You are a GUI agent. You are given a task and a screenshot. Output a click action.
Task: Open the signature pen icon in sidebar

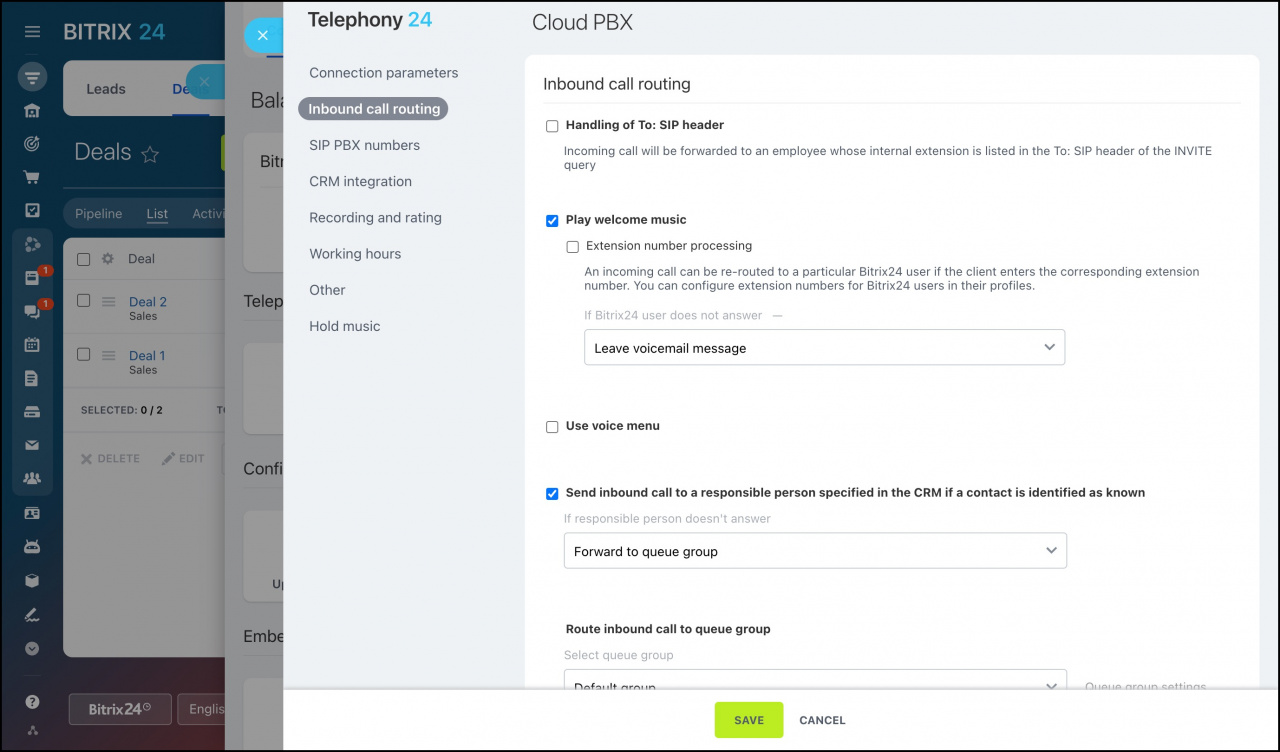tap(32, 614)
